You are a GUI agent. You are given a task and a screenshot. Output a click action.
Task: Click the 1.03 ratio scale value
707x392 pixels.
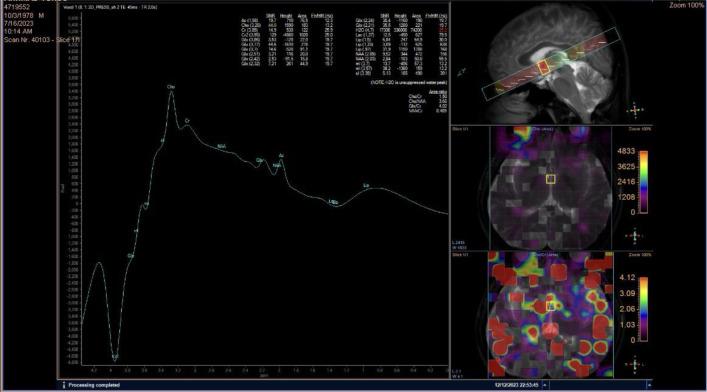pyautogui.click(x=627, y=325)
